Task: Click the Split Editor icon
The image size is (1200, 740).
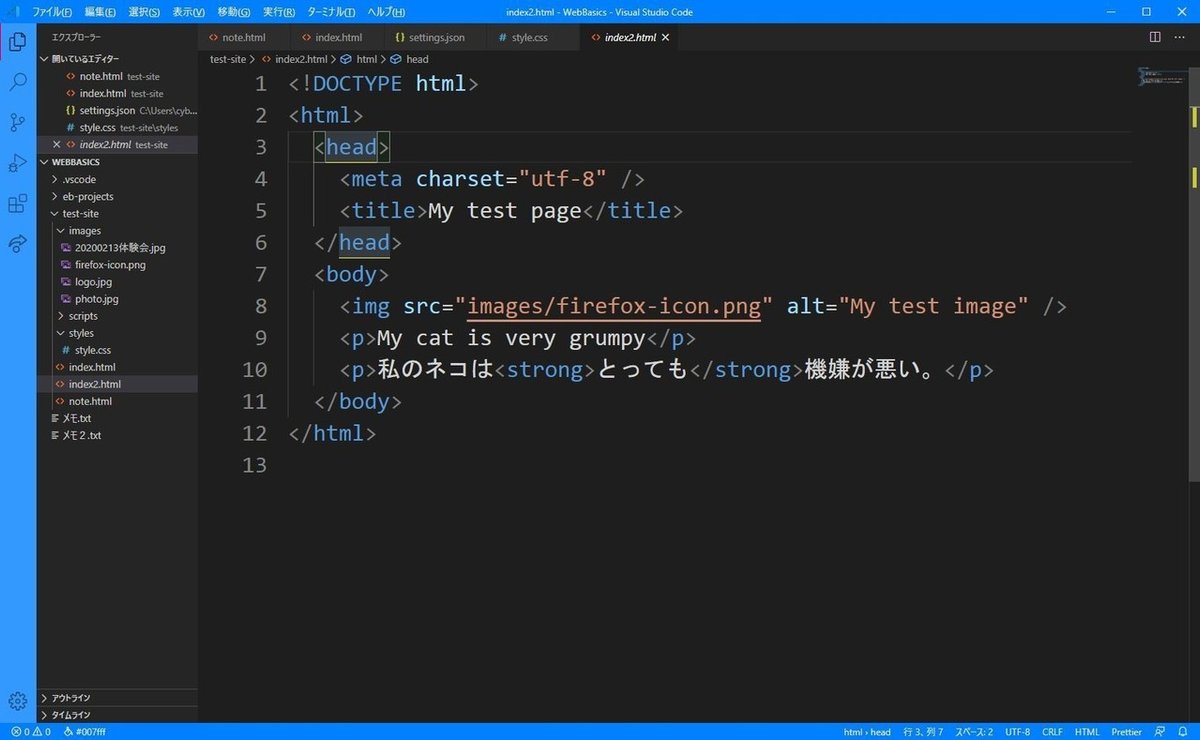Action: [x=1156, y=37]
